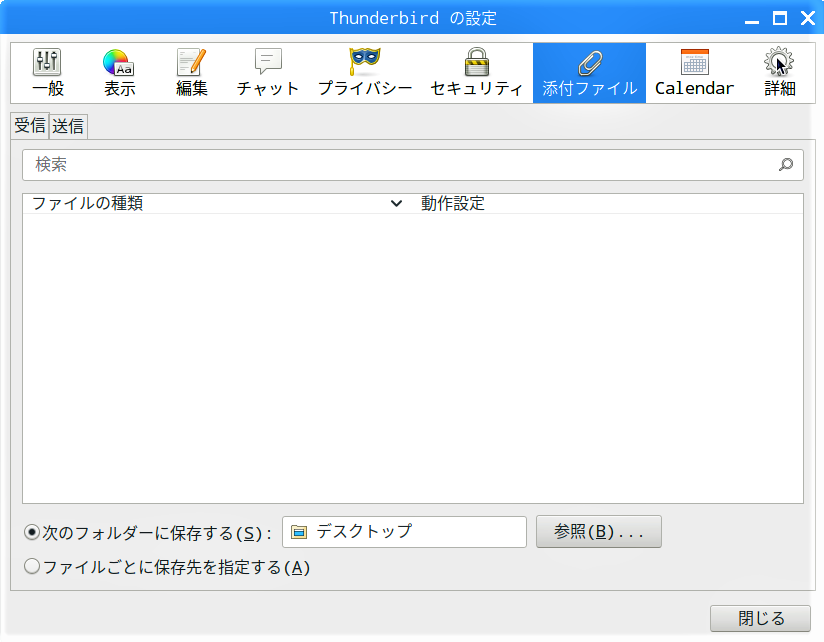The width and height of the screenshot is (824, 642).
Task: Click the magnifier icon in the search box
Action: click(x=786, y=165)
